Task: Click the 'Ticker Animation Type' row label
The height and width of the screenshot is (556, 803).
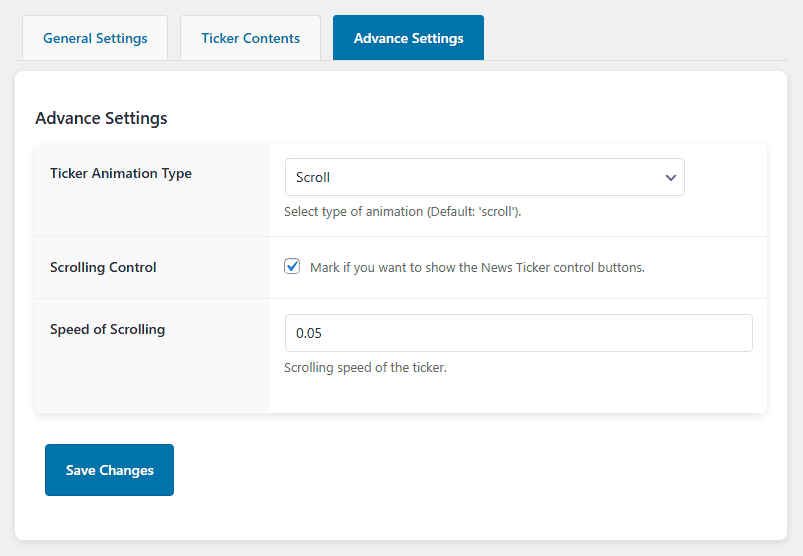Action: (x=121, y=173)
